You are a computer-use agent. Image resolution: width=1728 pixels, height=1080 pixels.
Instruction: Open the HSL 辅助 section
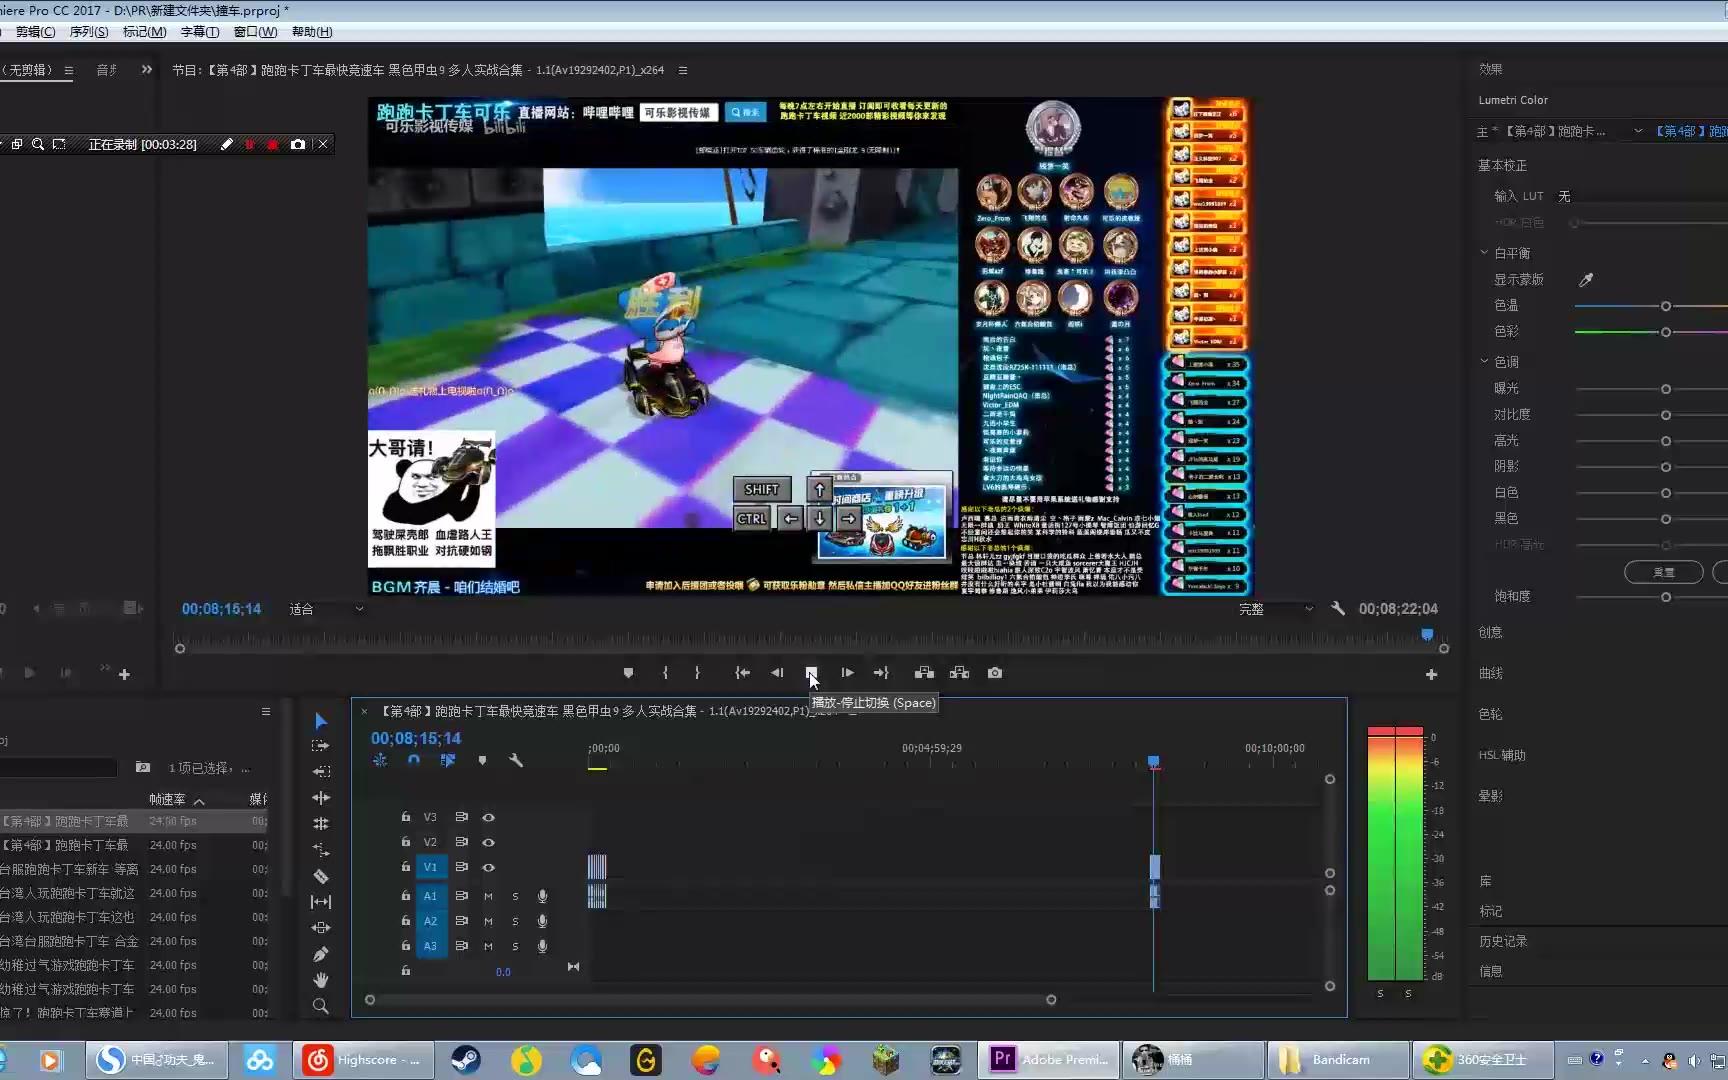1502,755
